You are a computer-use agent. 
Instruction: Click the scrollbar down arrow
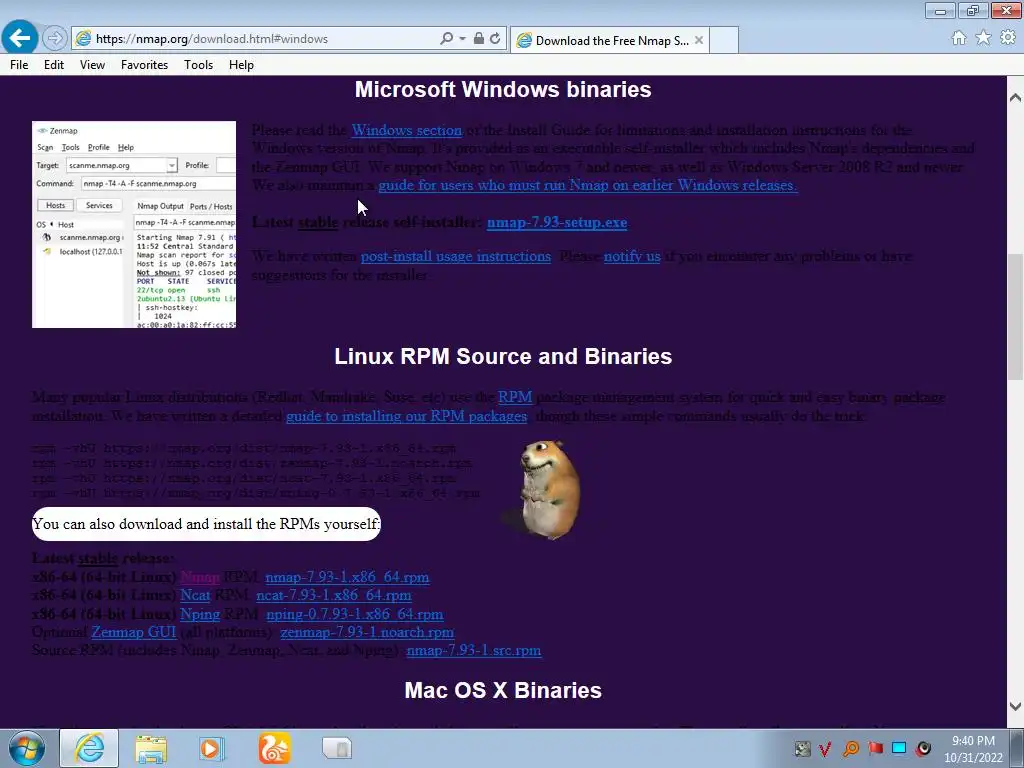point(1015,706)
